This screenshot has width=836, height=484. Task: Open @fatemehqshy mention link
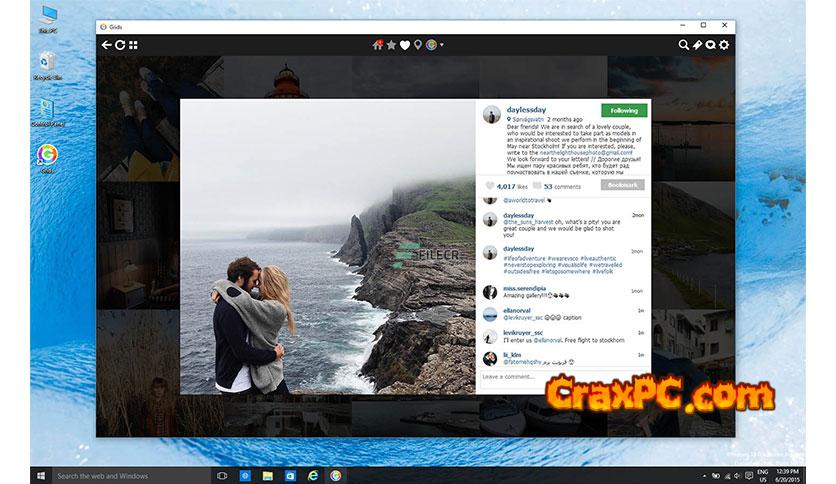click(522, 362)
